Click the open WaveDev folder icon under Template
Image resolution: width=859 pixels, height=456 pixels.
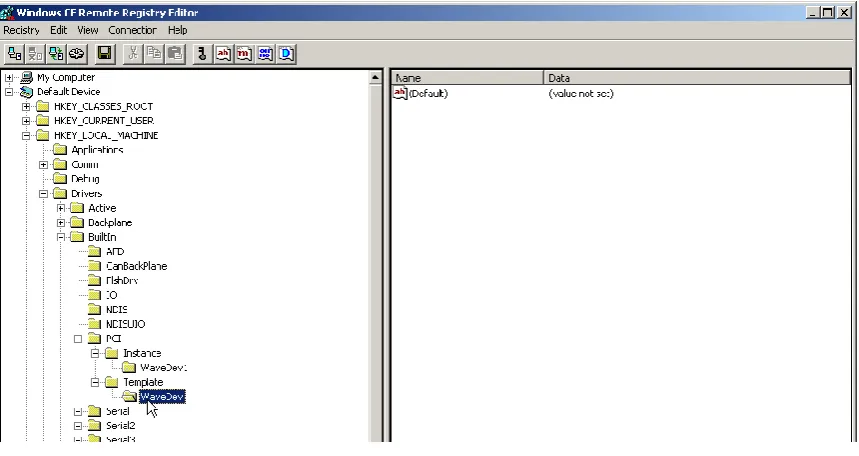click(129, 396)
